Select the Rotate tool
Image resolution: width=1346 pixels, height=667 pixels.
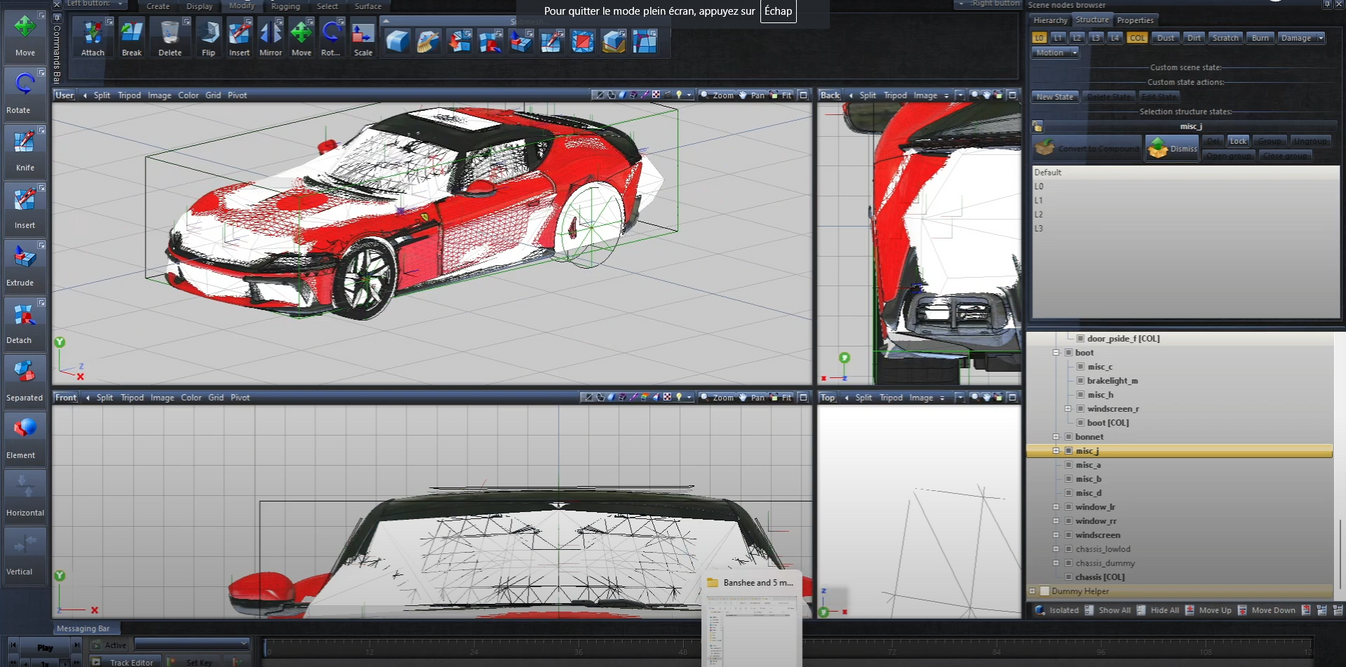(22, 90)
